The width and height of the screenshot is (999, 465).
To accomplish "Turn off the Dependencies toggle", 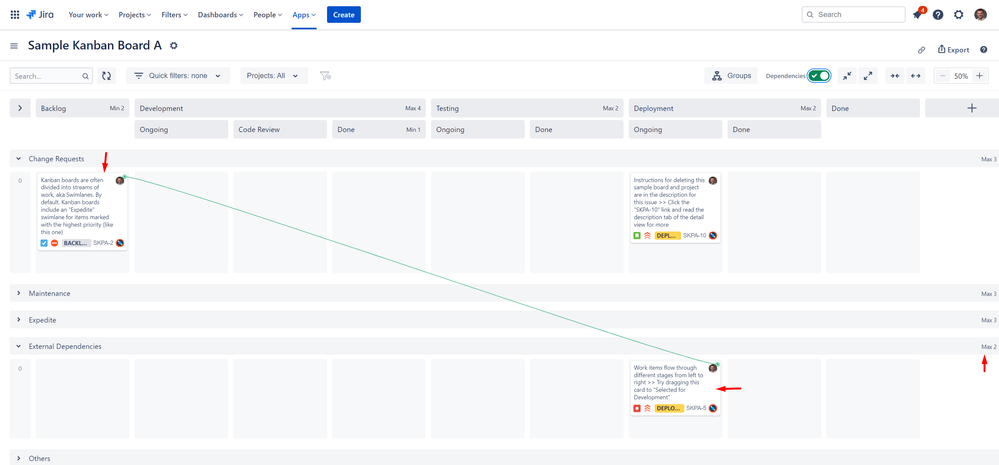I will click(819, 76).
